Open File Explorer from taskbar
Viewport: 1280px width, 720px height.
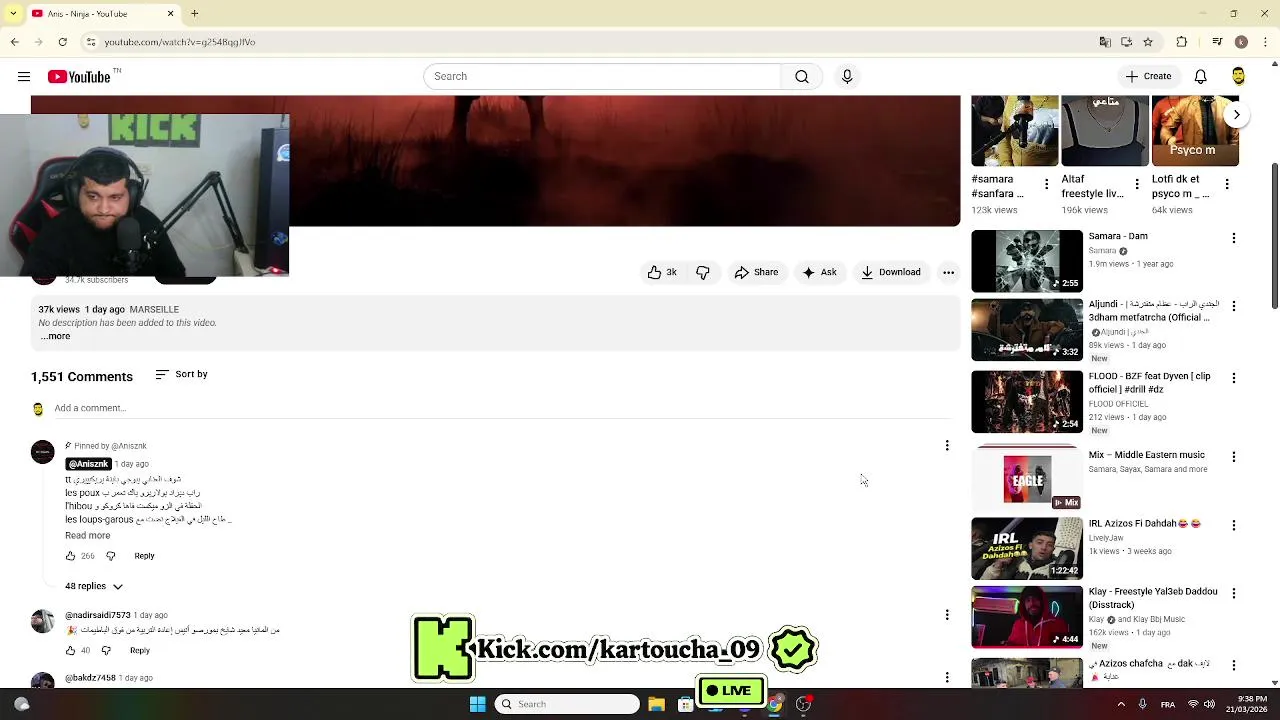click(657, 704)
